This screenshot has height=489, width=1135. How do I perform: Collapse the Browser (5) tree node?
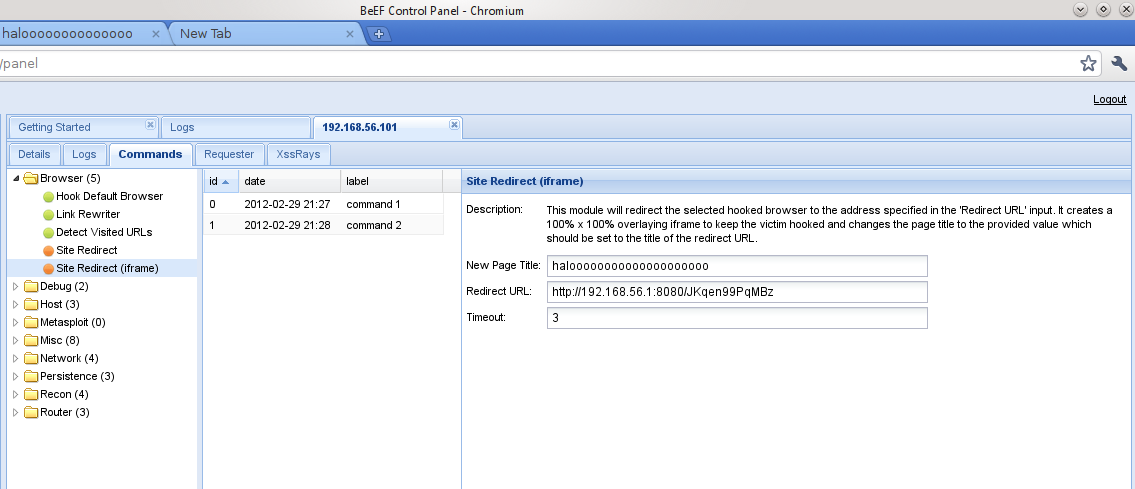click(x=16, y=178)
